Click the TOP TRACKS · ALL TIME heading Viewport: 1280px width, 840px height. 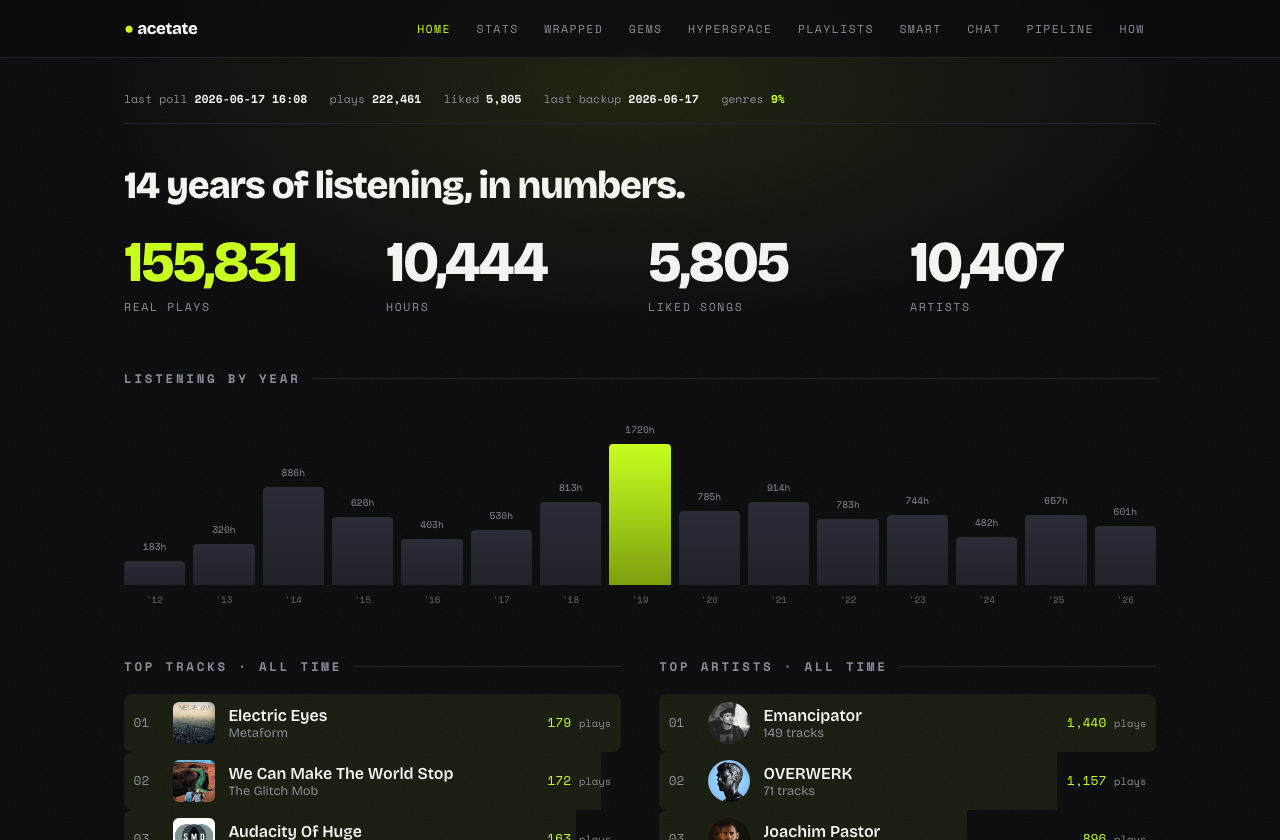click(233, 667)
